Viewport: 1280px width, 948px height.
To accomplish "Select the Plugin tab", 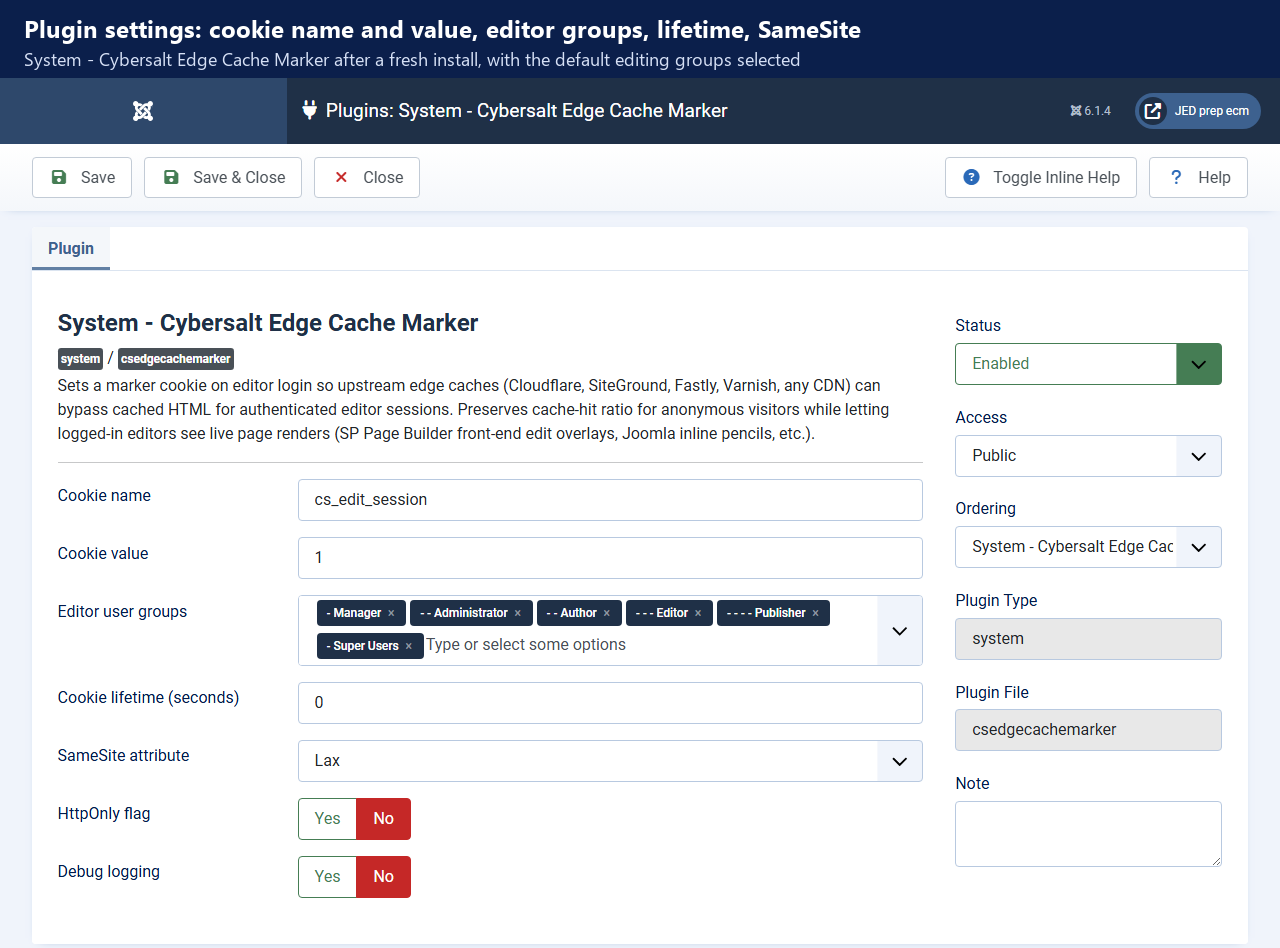I will click(x=71, y=248).
